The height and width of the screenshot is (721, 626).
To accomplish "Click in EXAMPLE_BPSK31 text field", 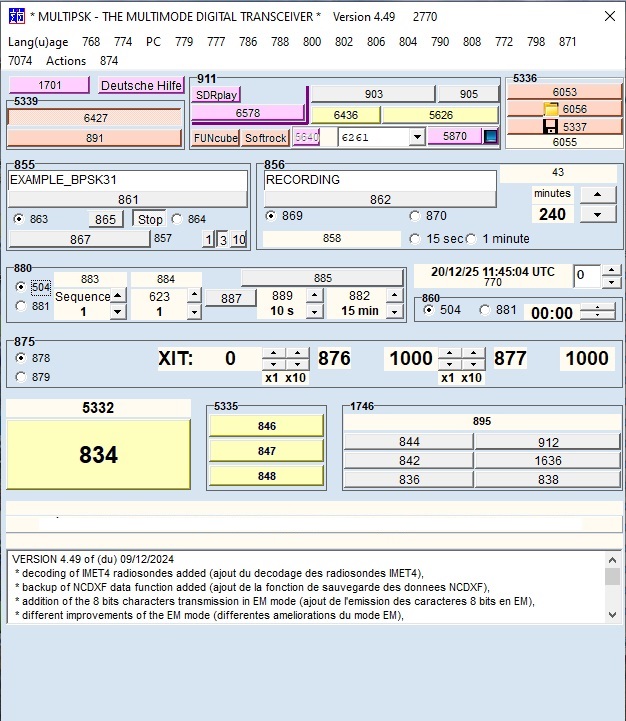I will (x=128, y=180).
